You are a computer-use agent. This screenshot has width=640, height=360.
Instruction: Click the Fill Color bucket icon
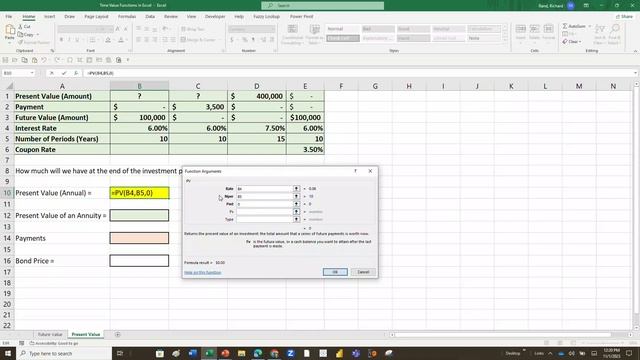[108, 40]
